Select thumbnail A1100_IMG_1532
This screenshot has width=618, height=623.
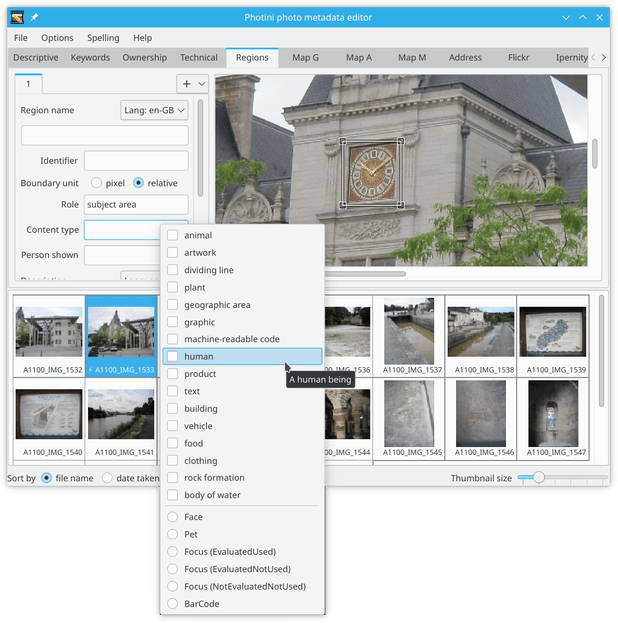49,336
